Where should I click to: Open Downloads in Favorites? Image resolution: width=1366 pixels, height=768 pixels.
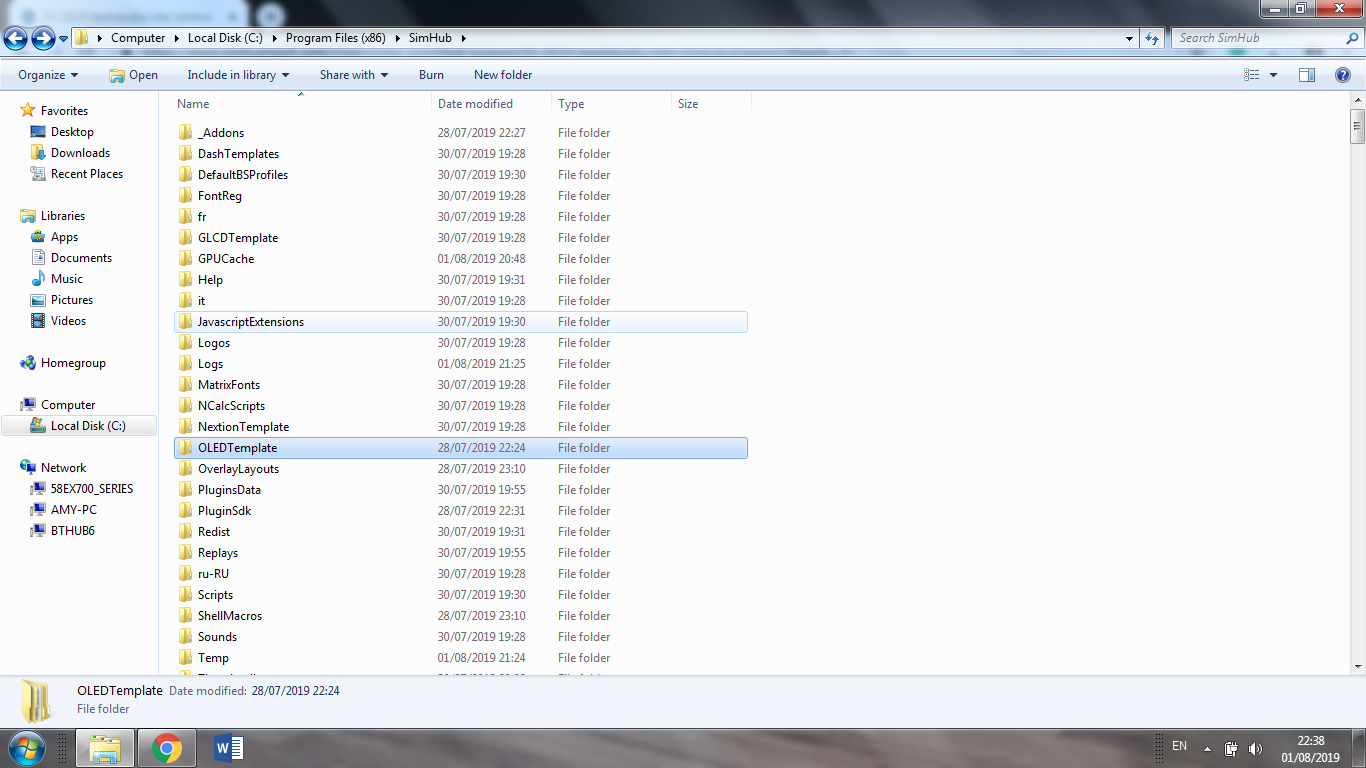point(80,153)
